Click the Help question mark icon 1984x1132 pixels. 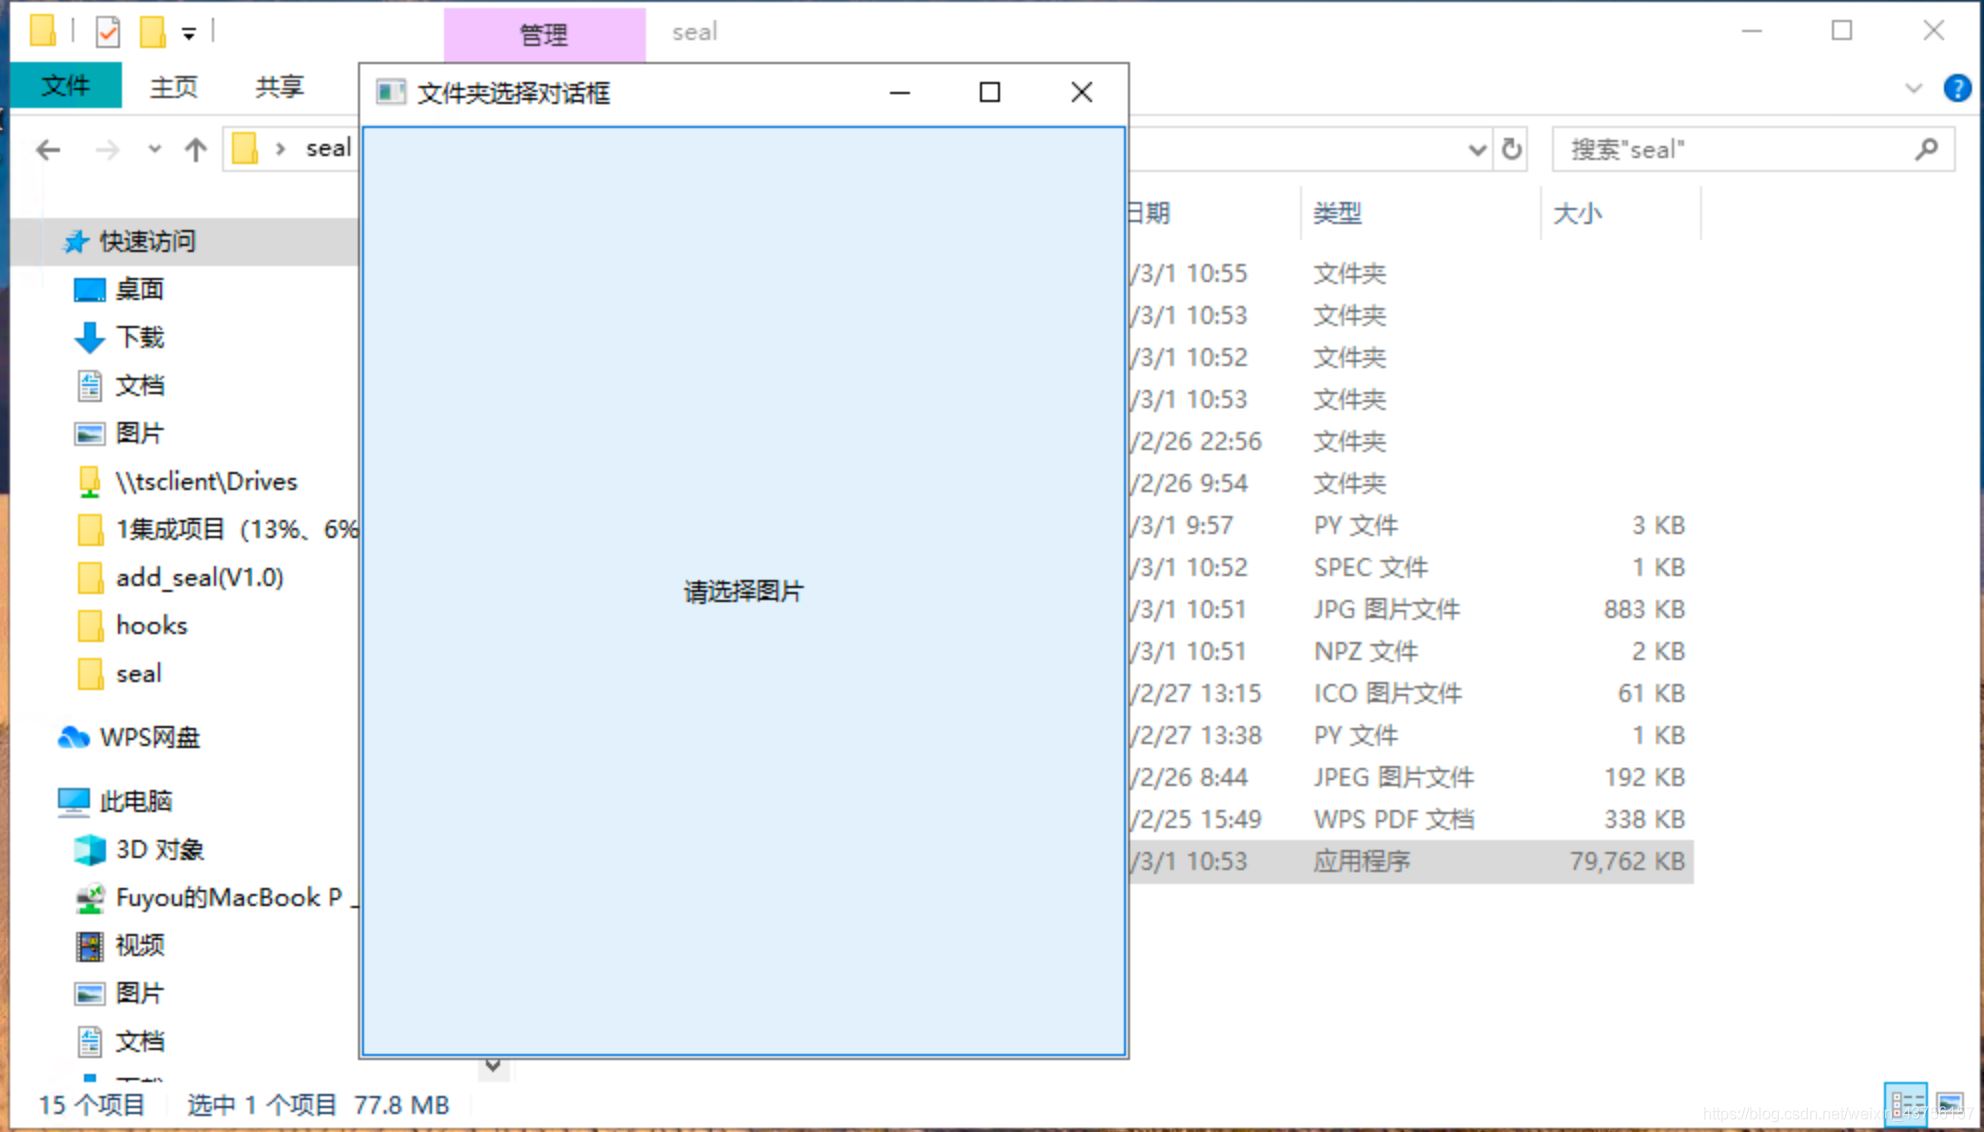(x=1956, y=88)
